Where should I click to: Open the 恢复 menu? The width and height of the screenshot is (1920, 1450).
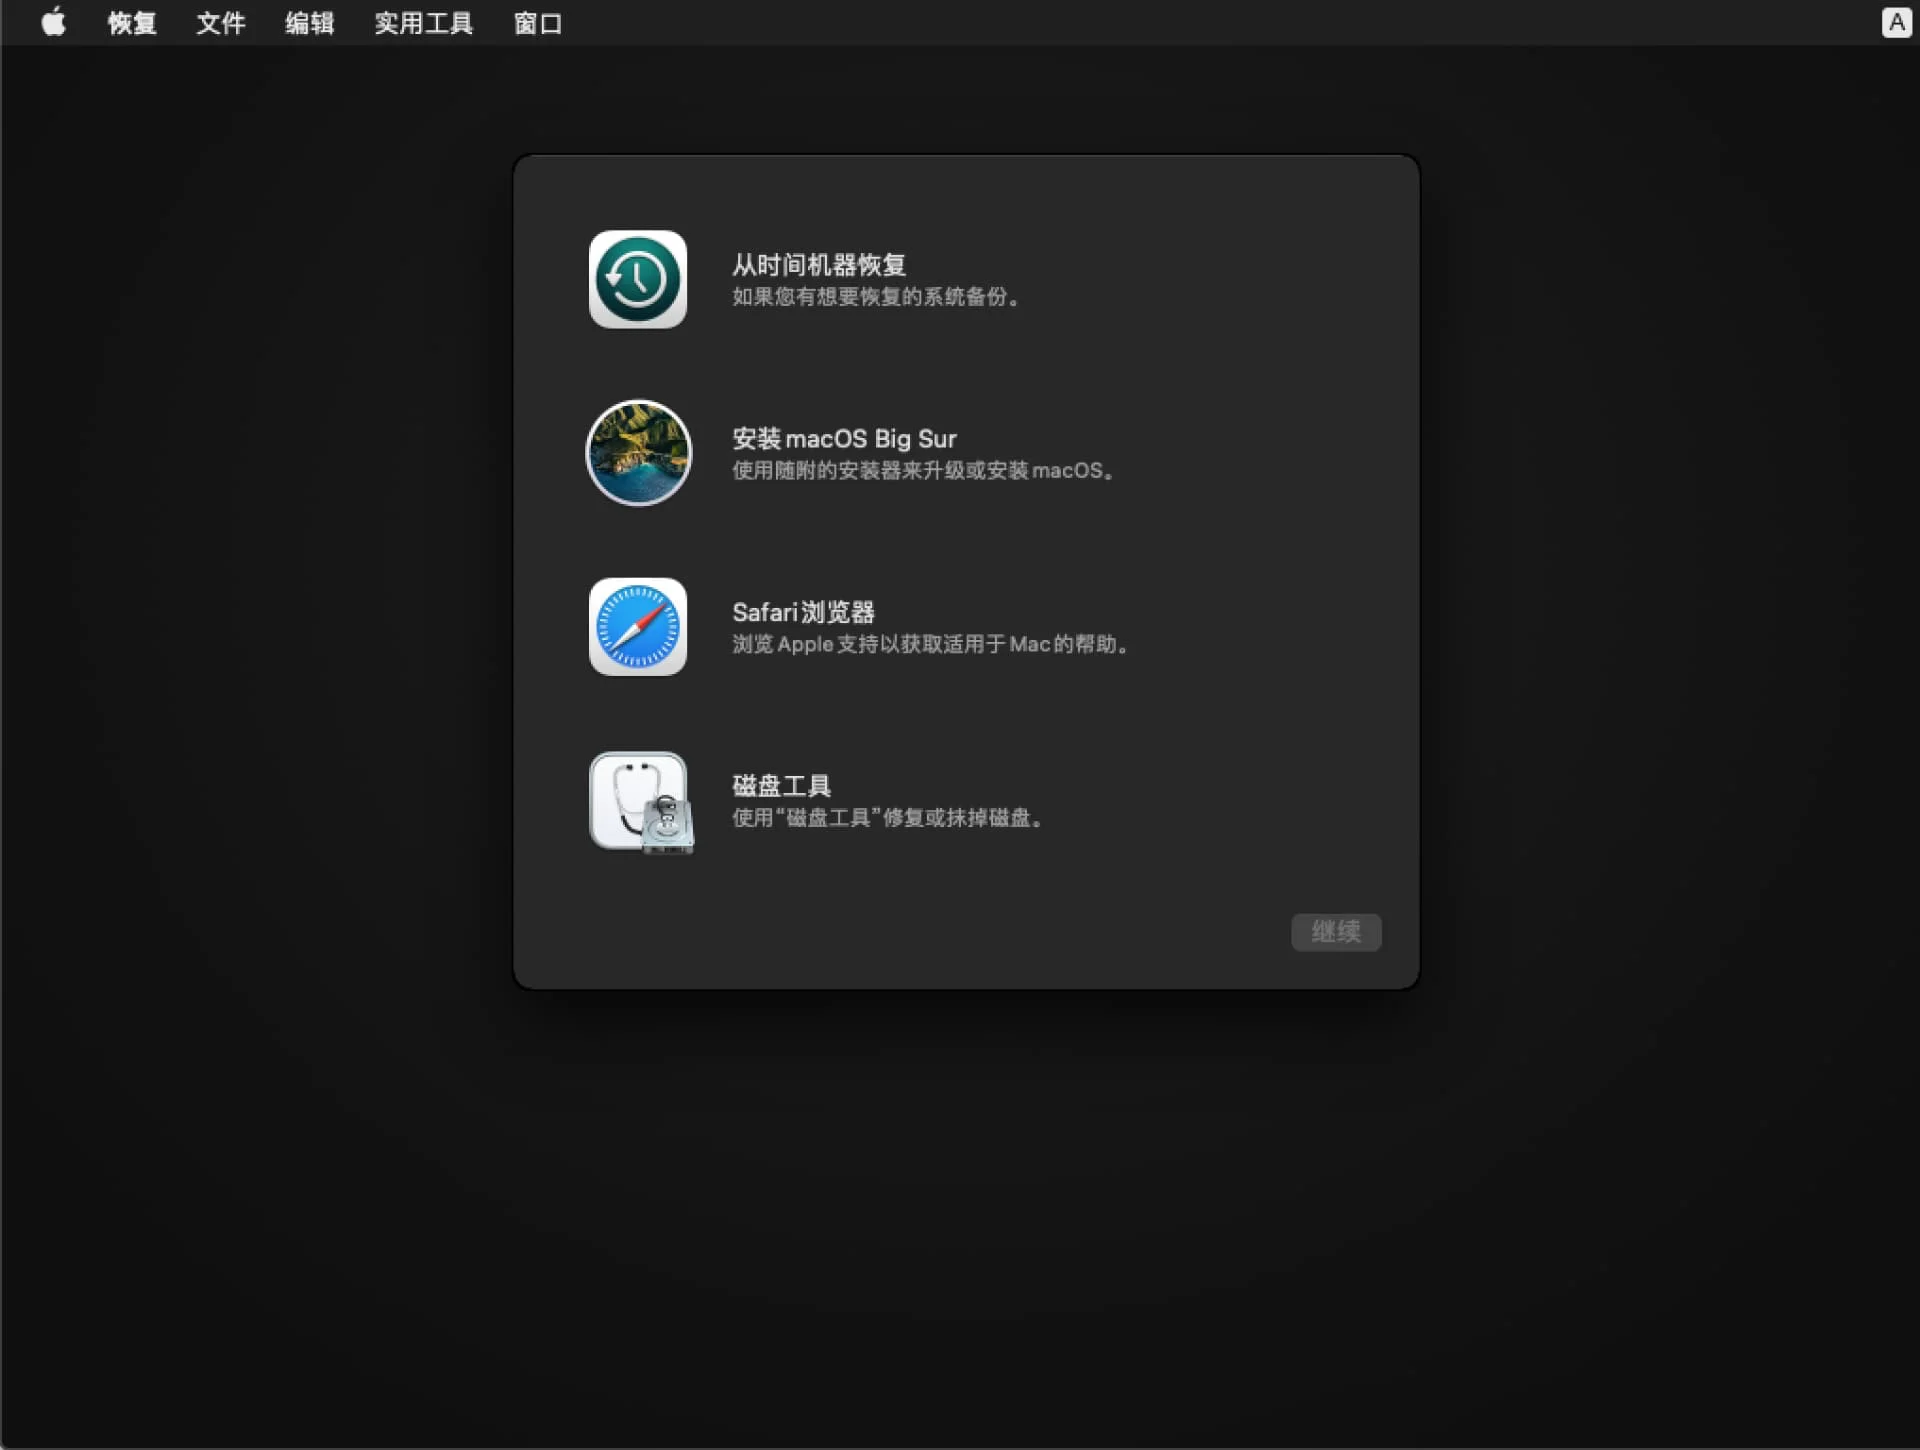(x=131, y=22)
